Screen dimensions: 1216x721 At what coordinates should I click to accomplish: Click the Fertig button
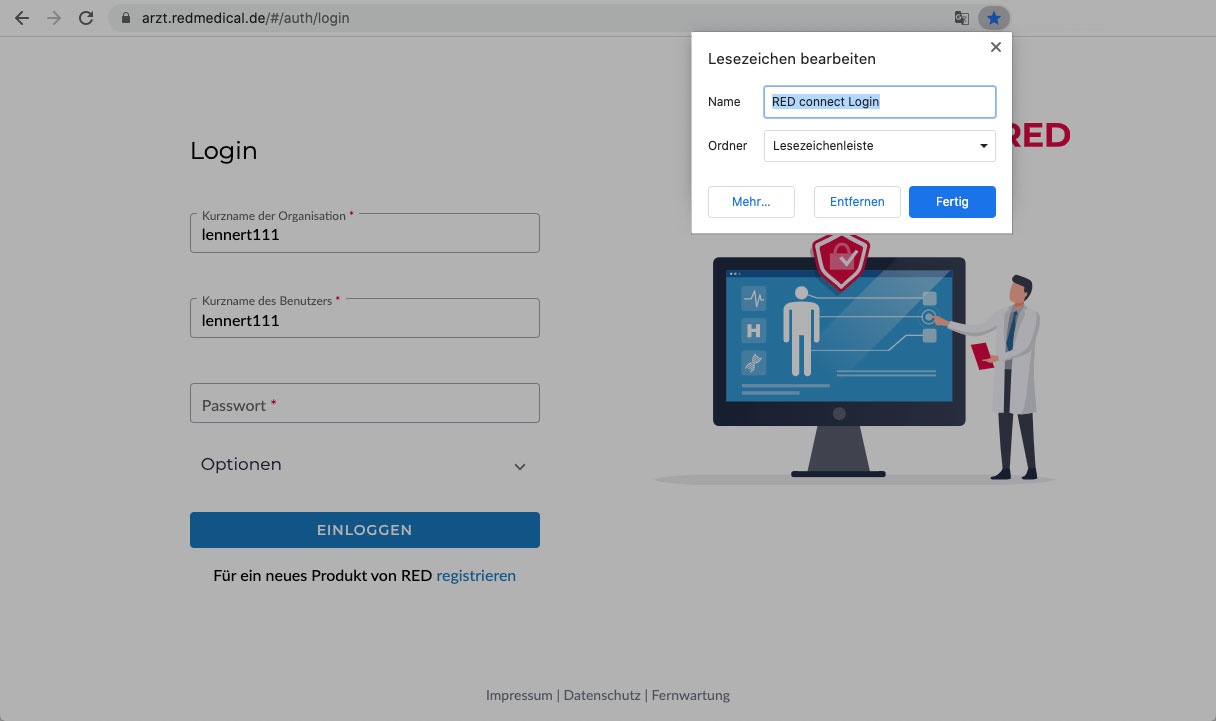951,201
